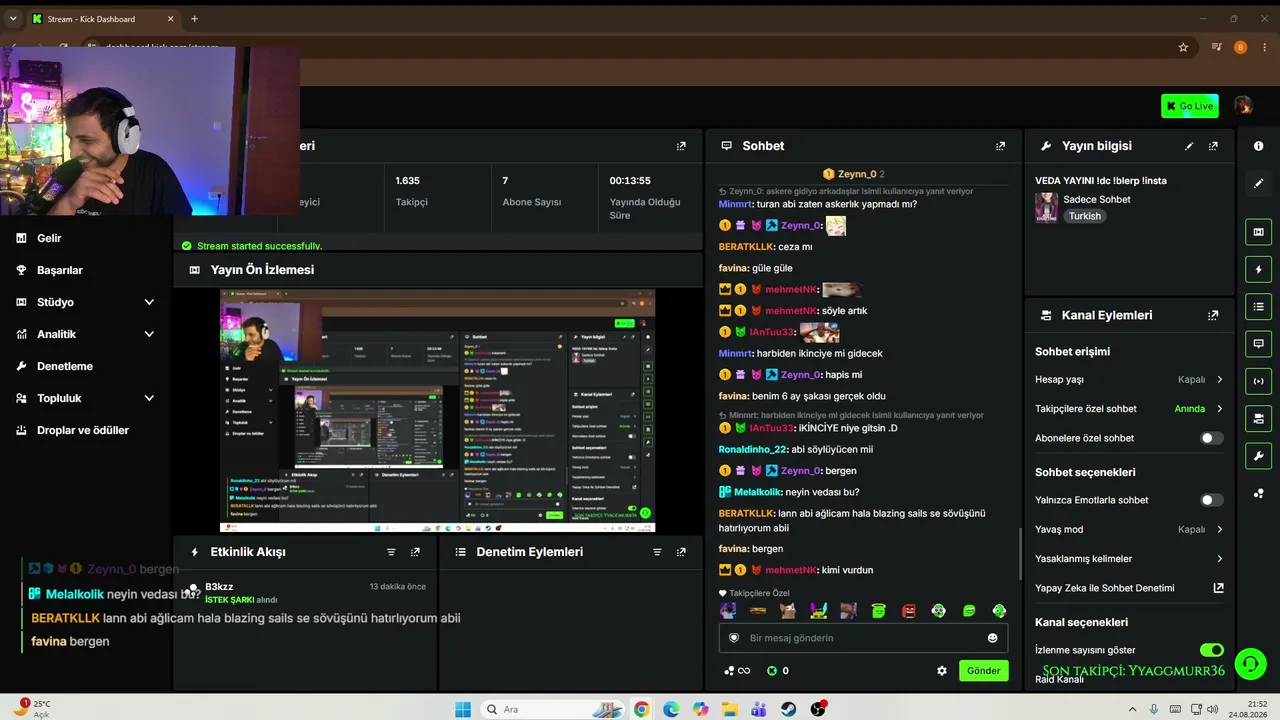1280x720 pixels.
Task: Toggle the list widget sidebar icon
Action: pyautogui.click(x=1258, y=306)
